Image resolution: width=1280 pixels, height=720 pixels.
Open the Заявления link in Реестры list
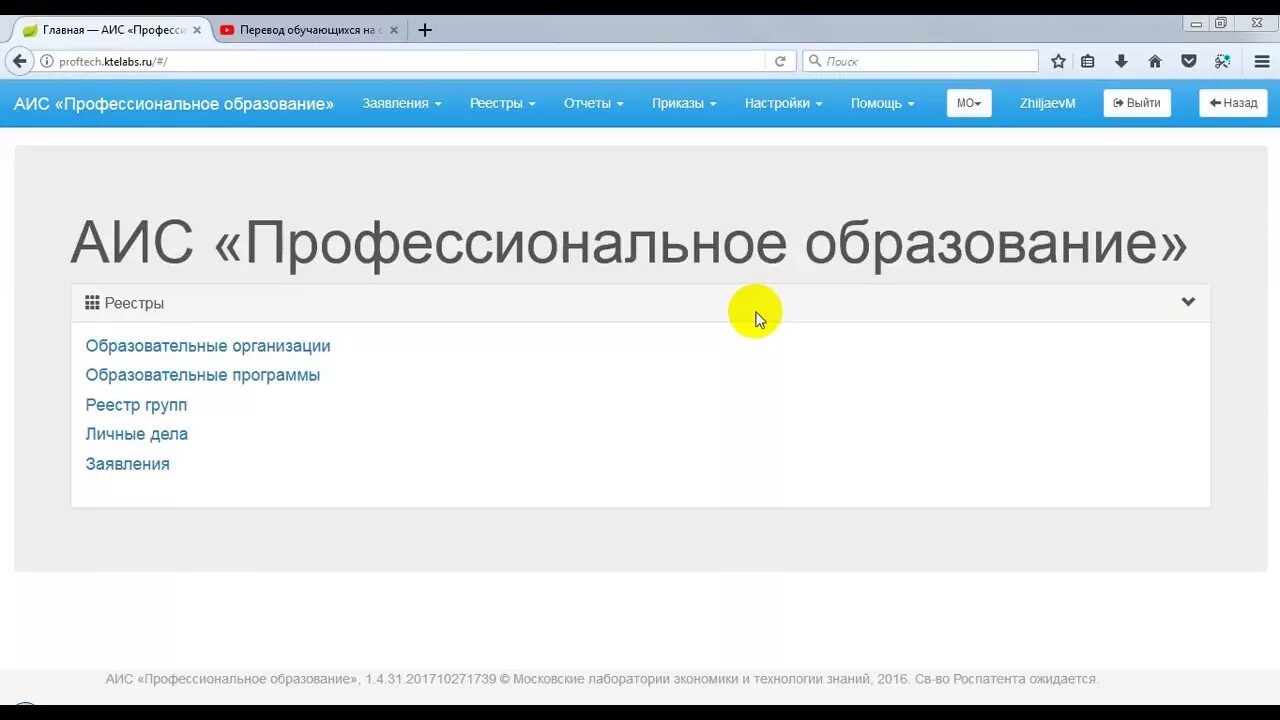pyautogui.click(x=128, y=464)
